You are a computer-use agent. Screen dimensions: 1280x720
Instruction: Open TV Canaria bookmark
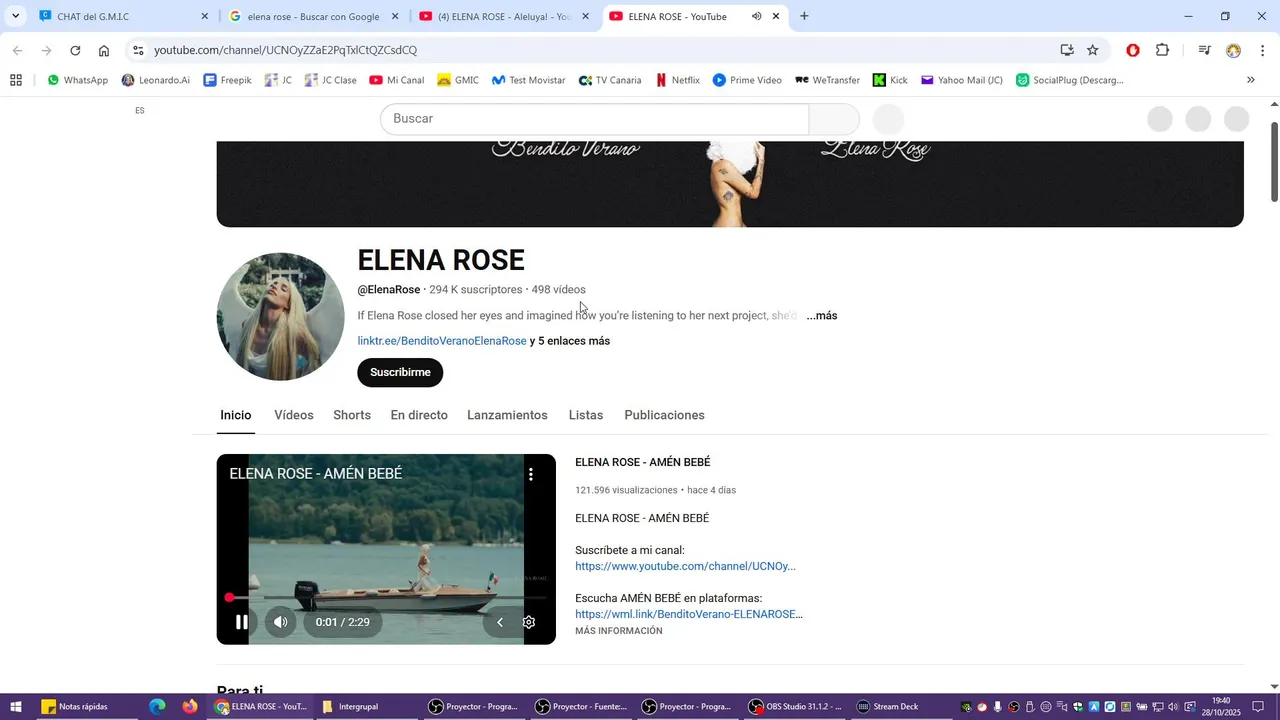[610, 80]
